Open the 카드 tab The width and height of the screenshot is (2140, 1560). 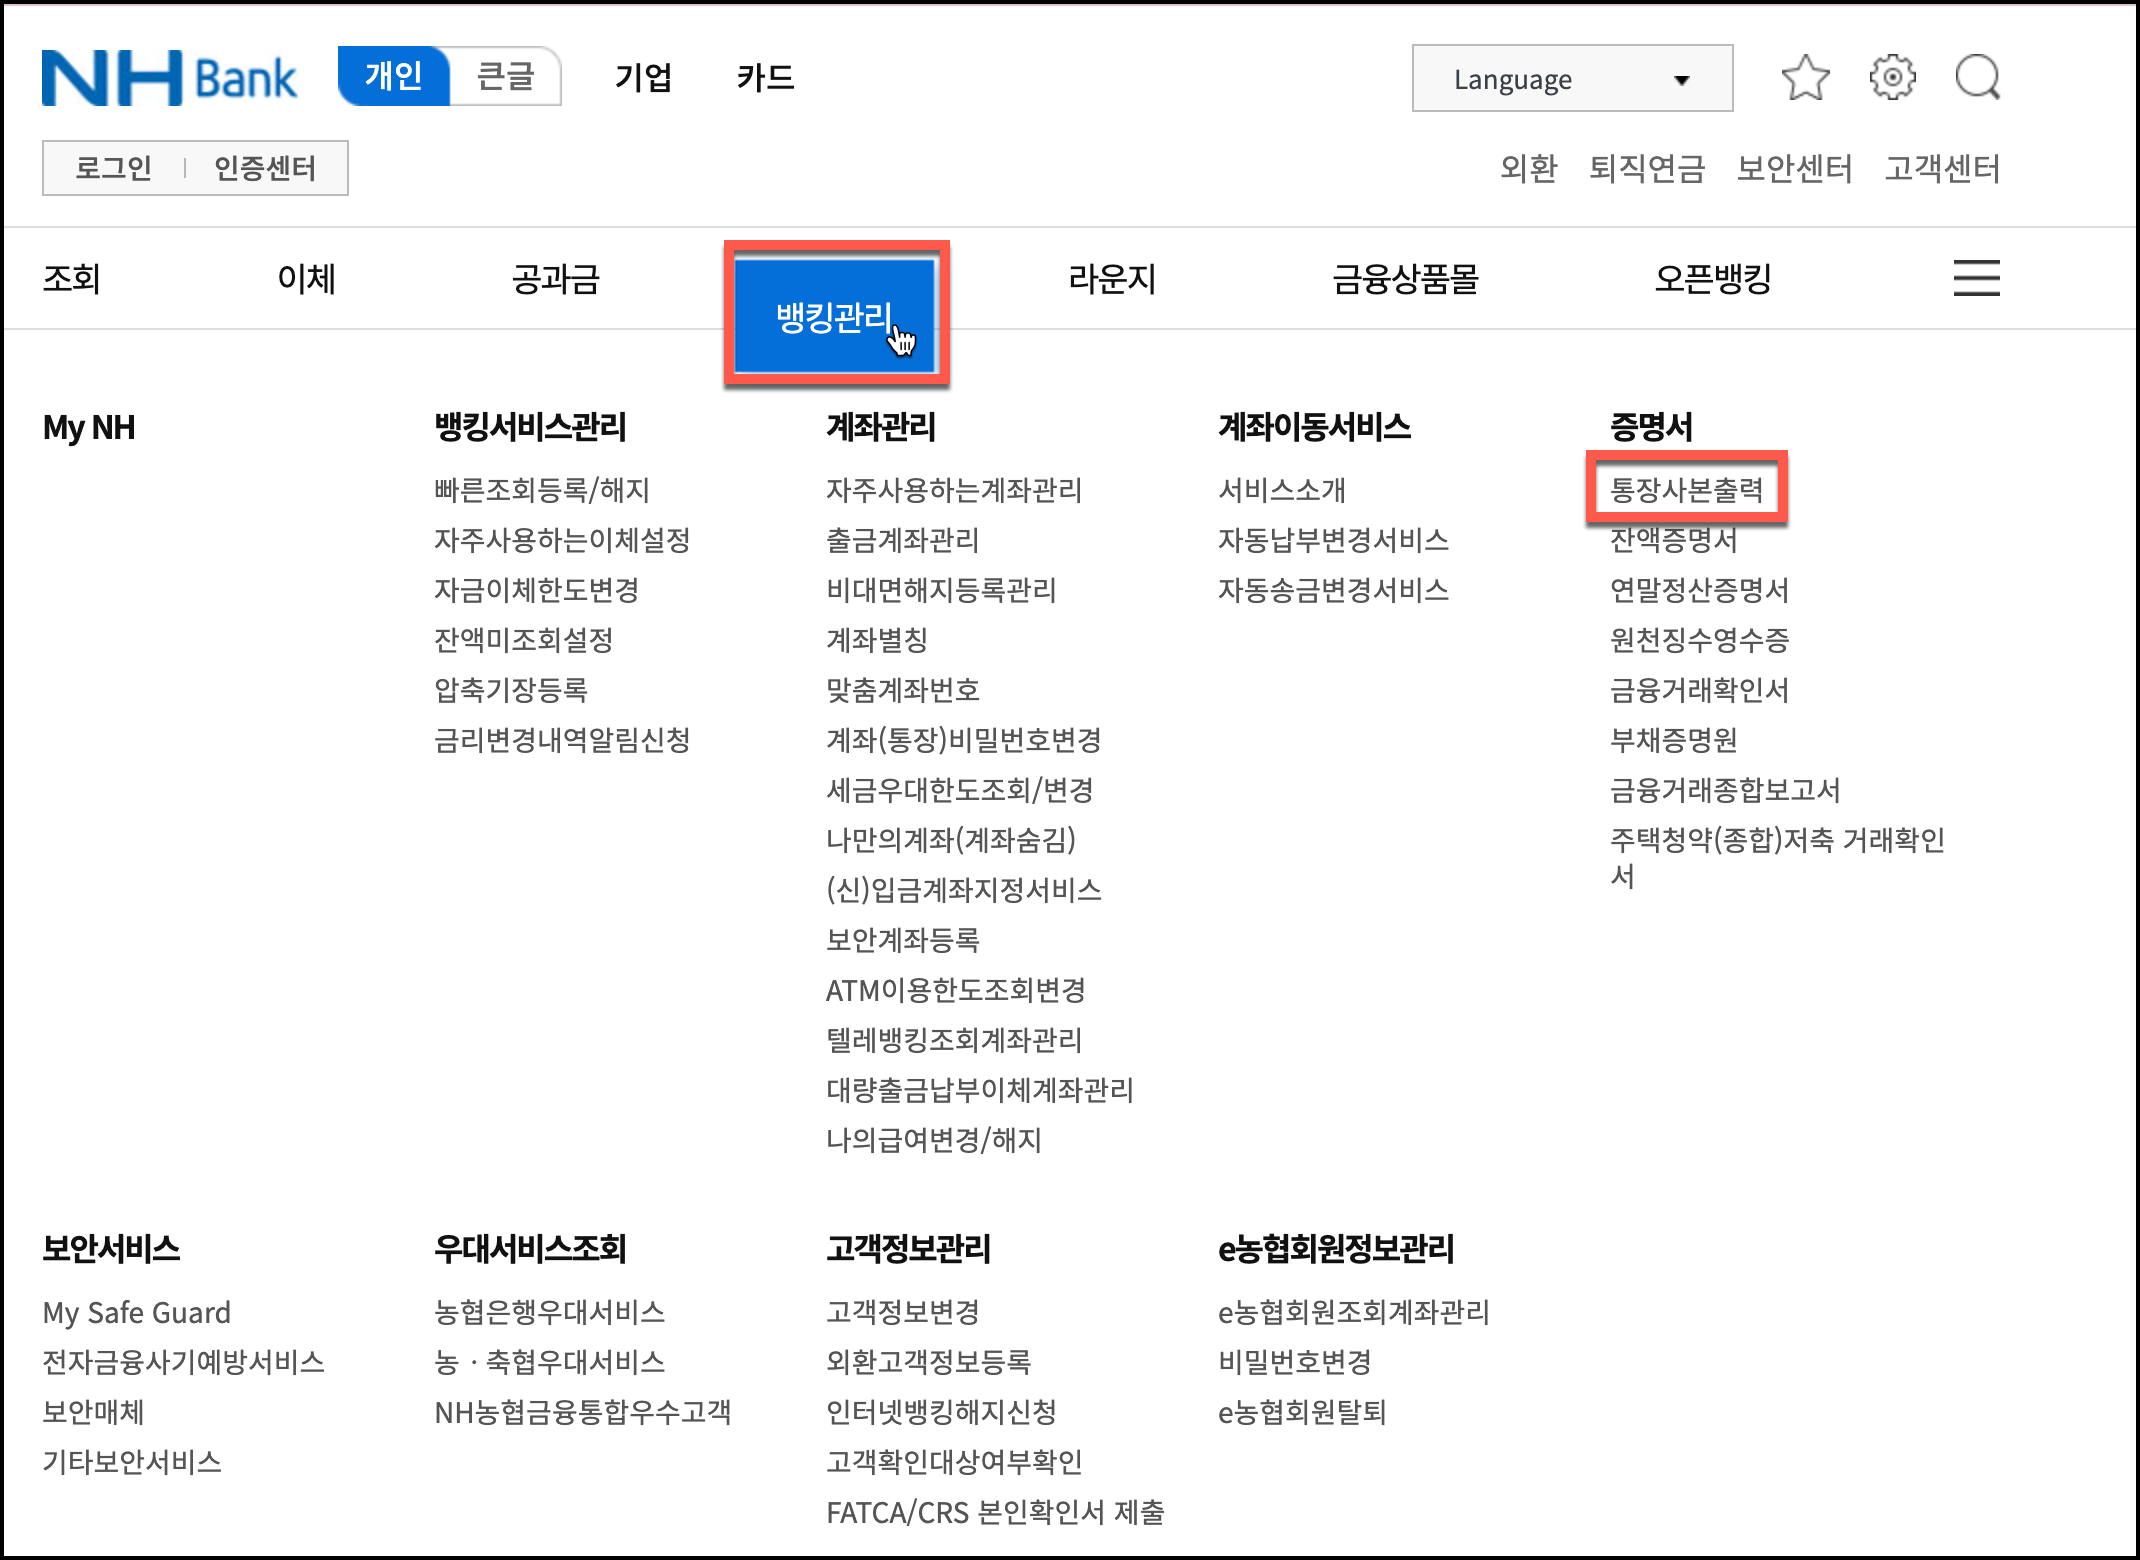click(x=765, y=77)
